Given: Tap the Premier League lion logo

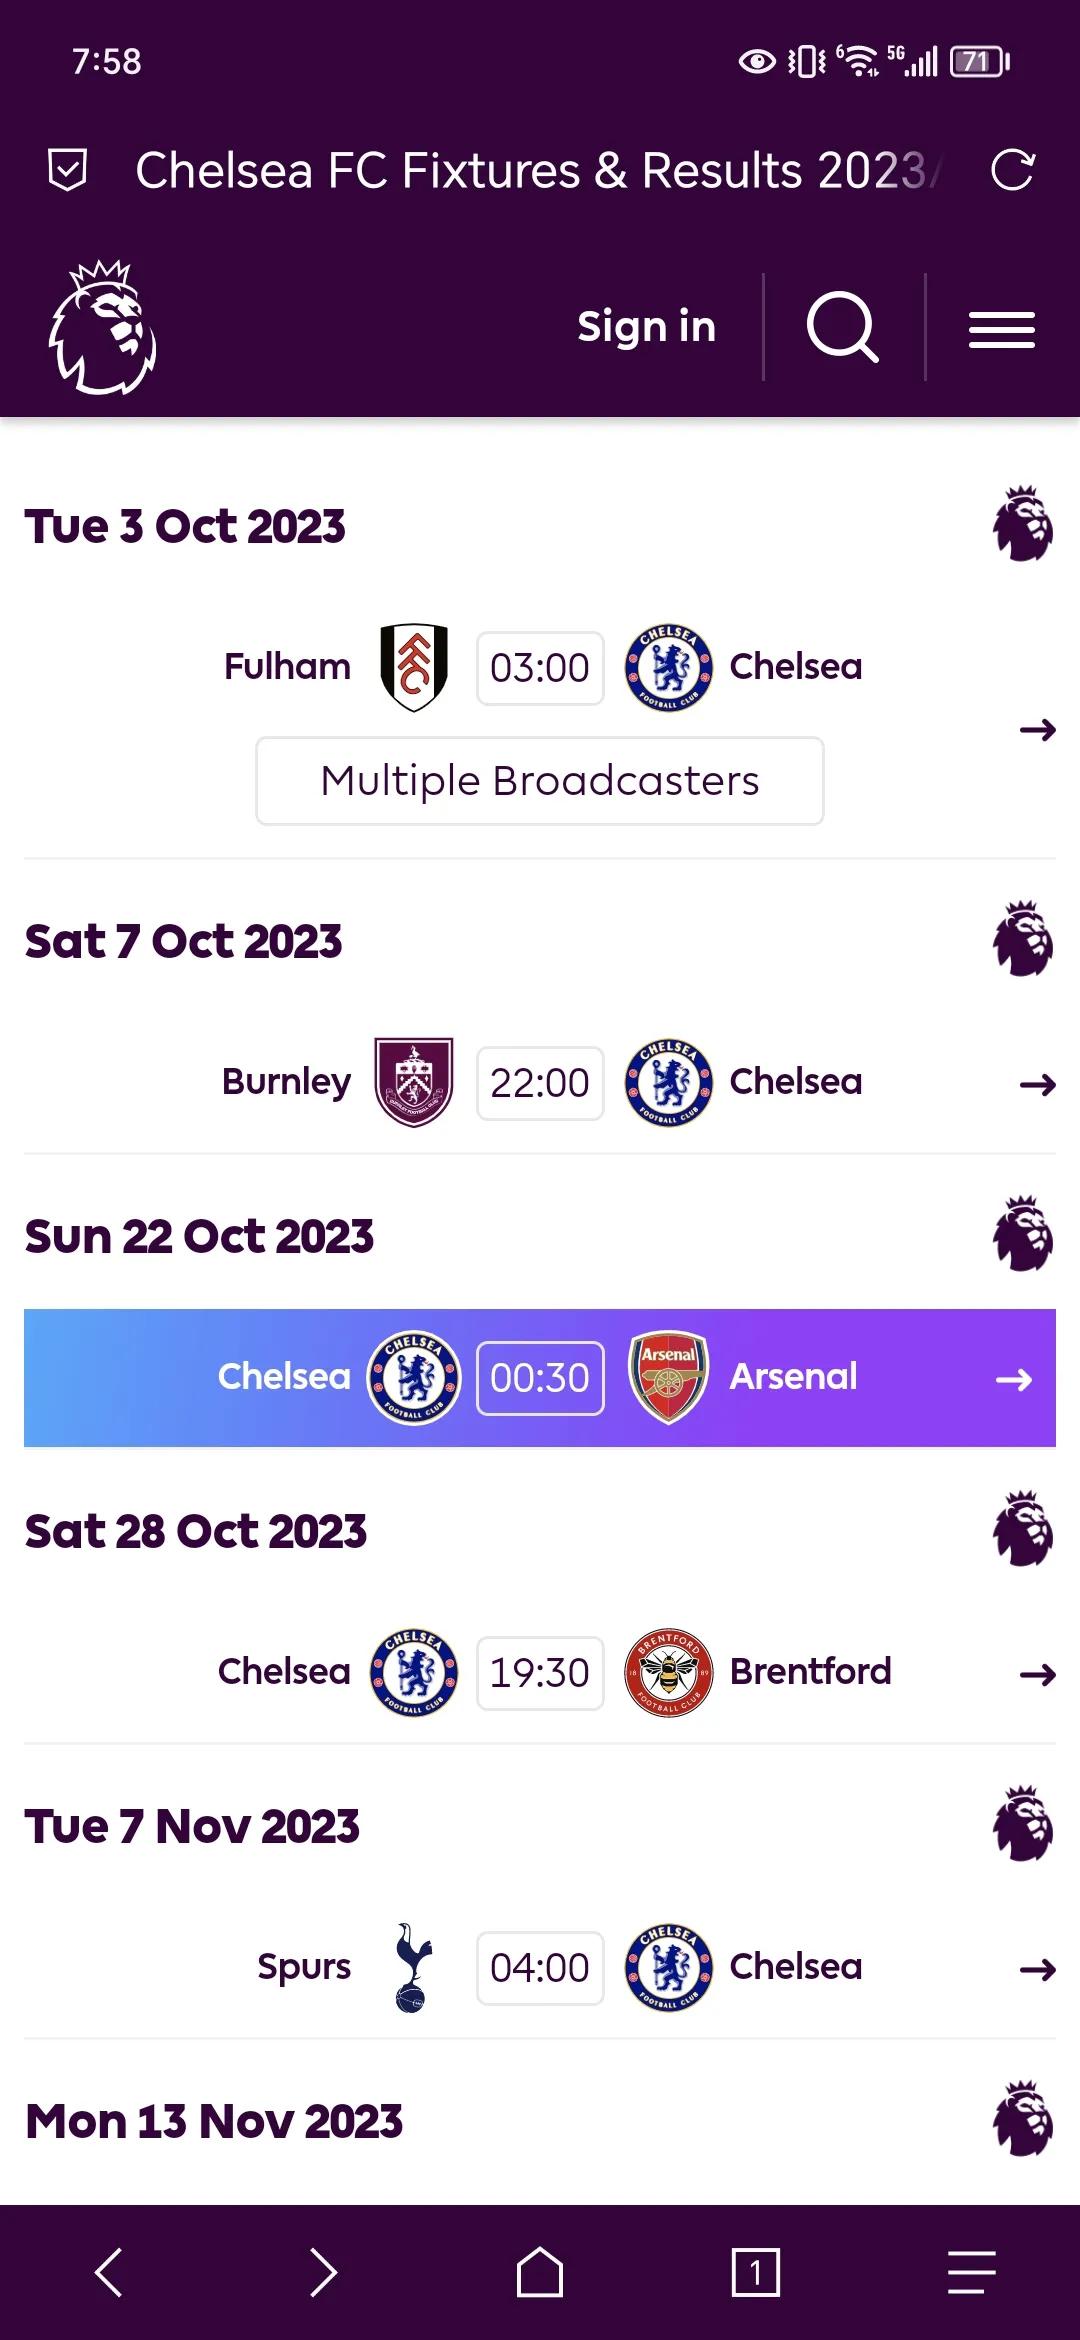Looking at the screenshot, I should coord(103,327).
